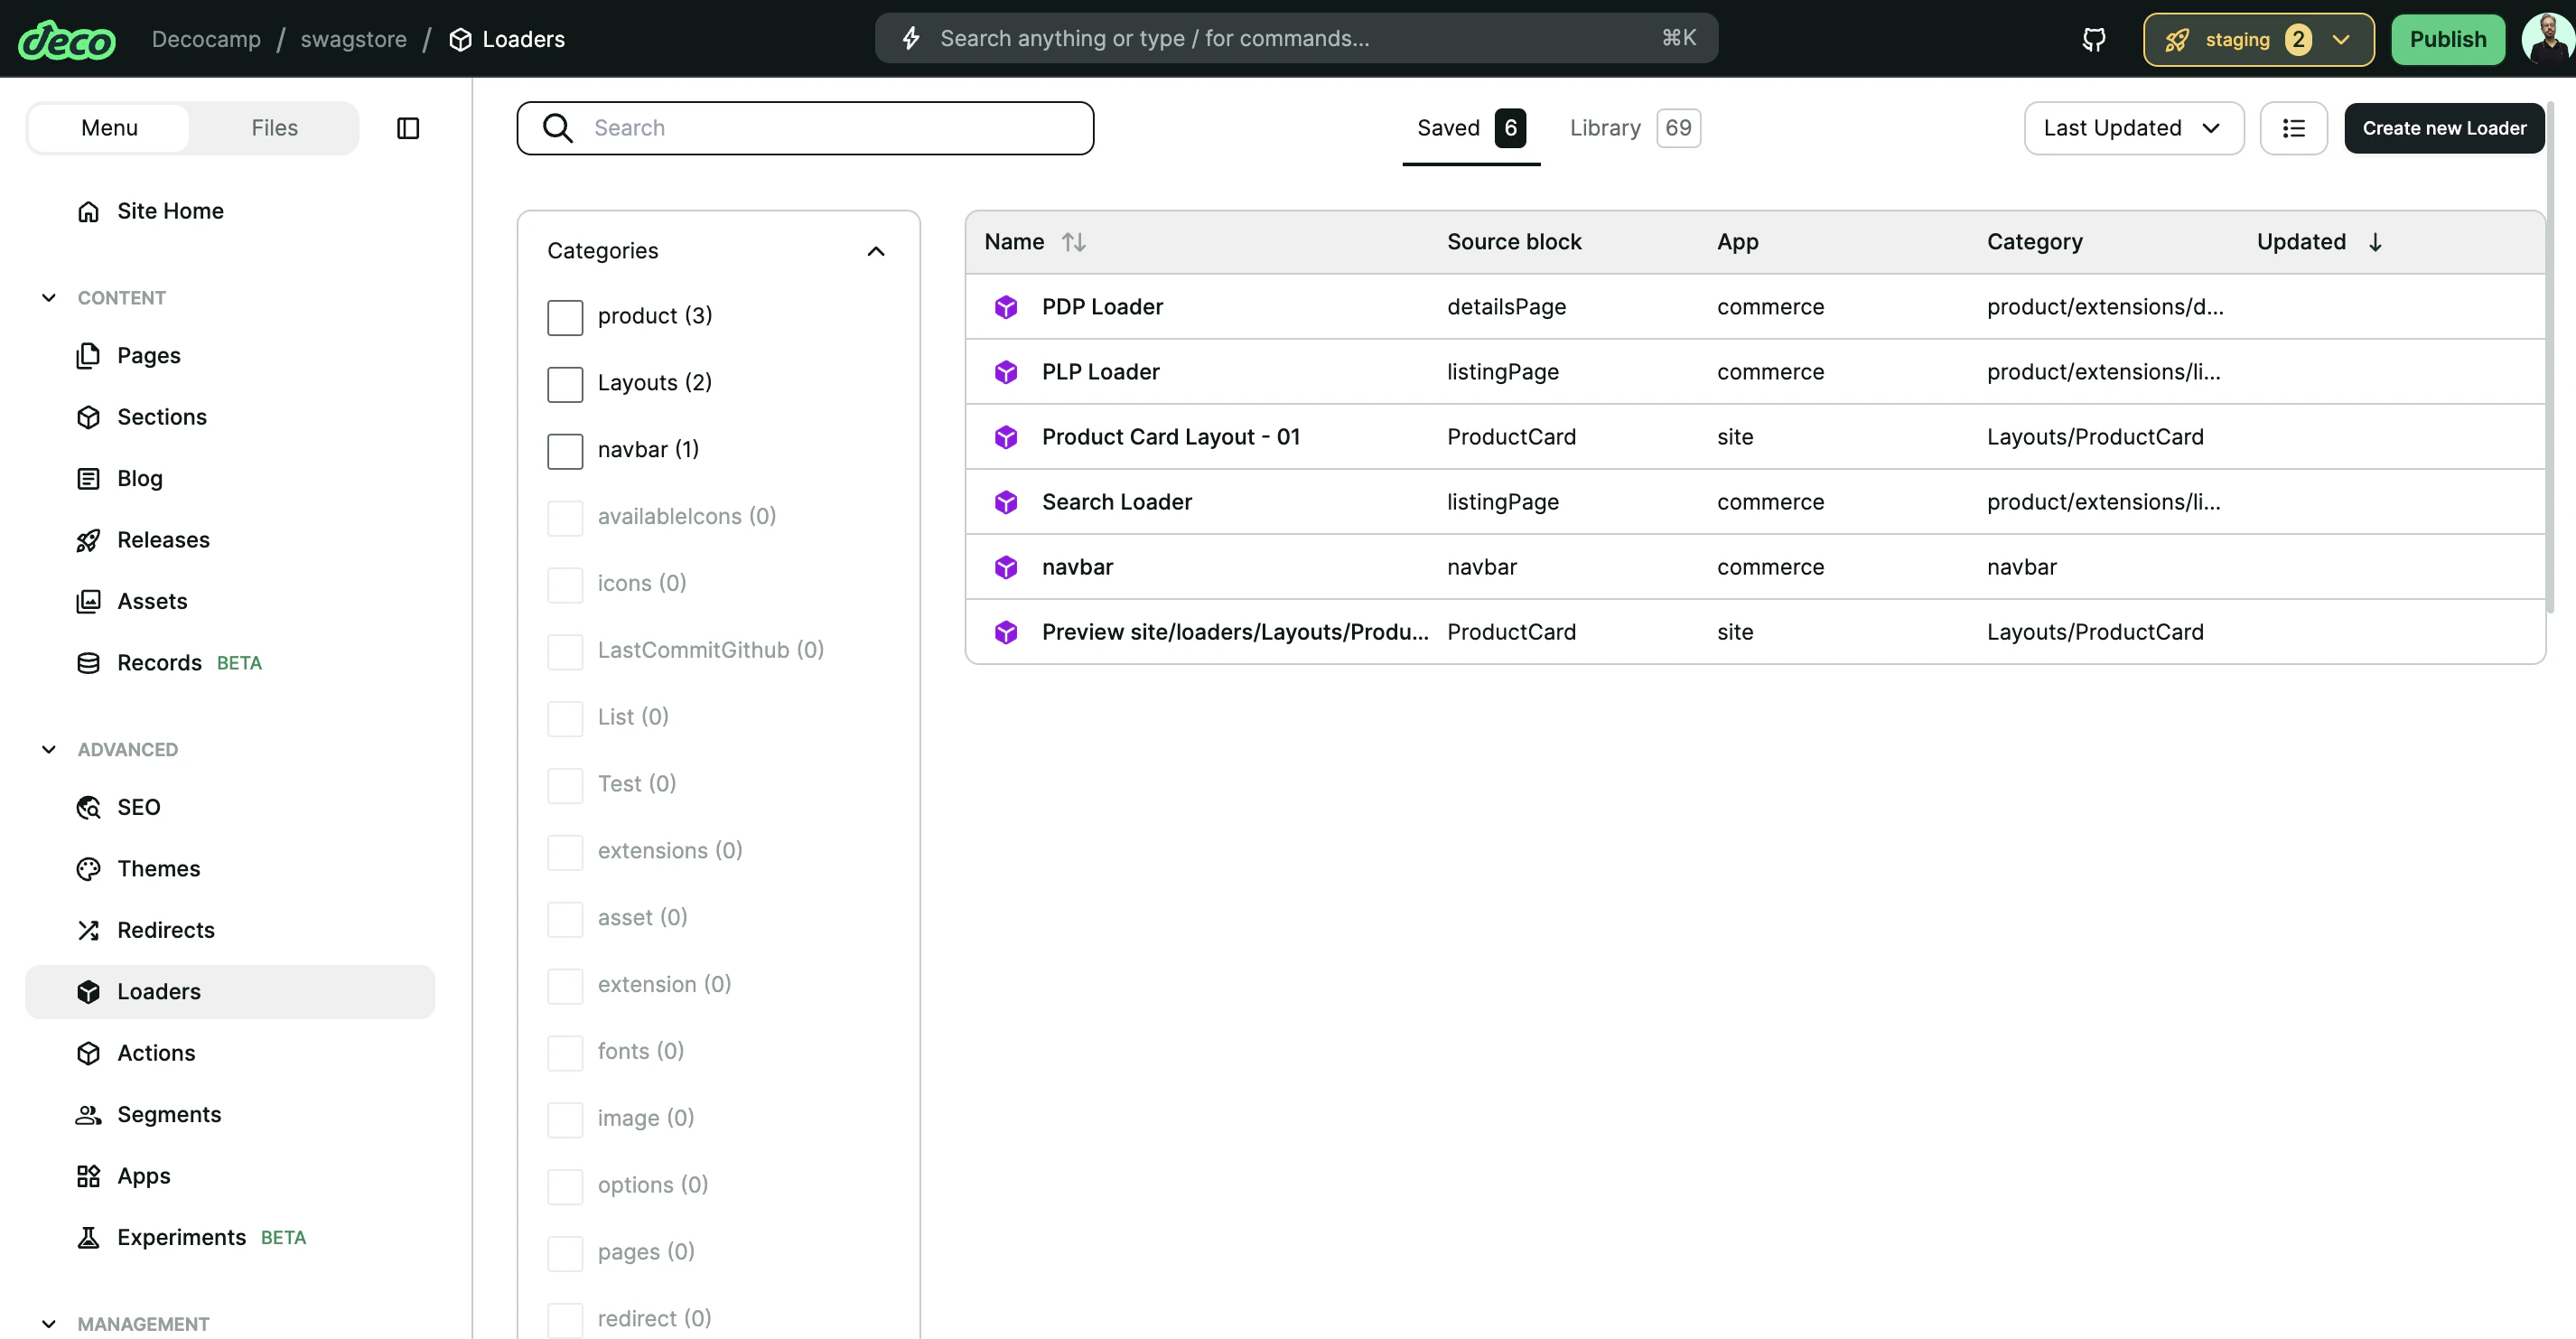This screenshot has width=2576, height=1339.
Task: Tick the navbar (1) checkbox
Action: 565,451
